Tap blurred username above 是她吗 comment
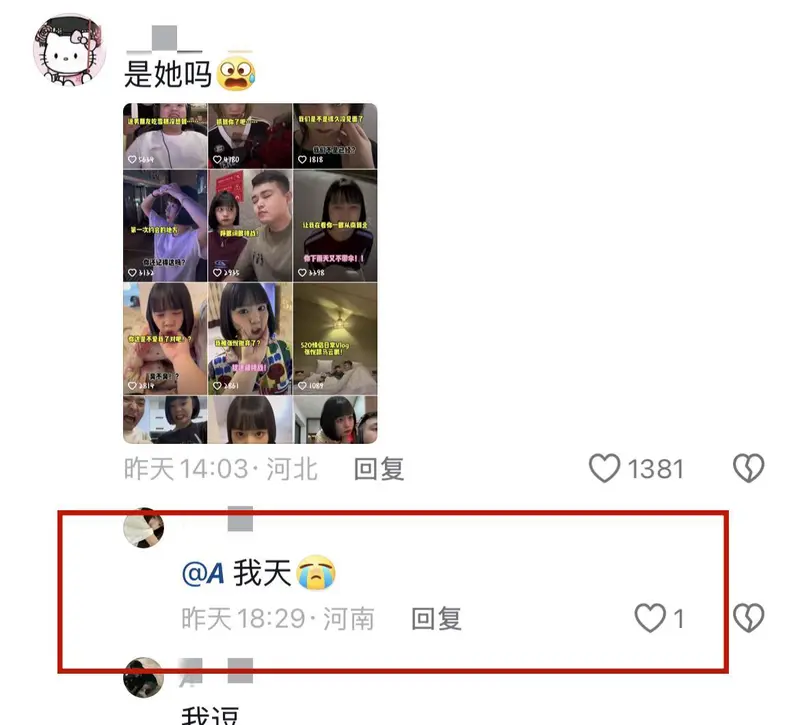The height and width of the screenshot is (725, 800). pos(164,39)
